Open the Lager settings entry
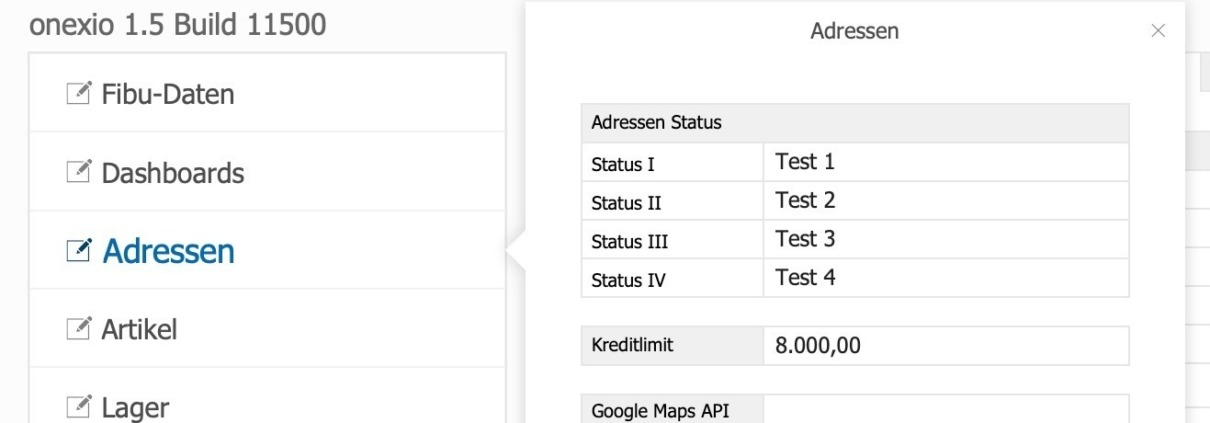 point(135,407)
